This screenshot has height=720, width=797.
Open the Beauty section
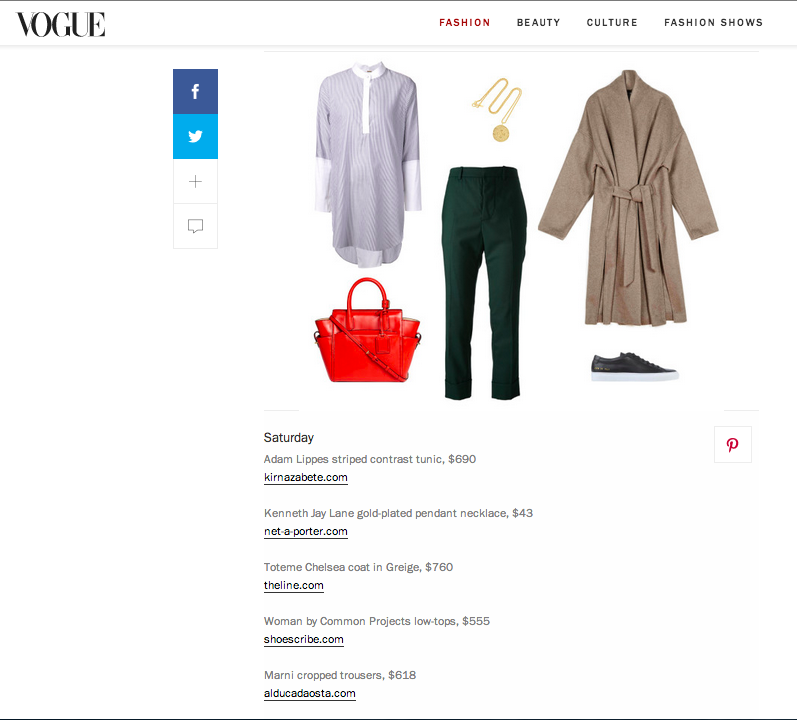pyautogui.click(x=538, y=23)
